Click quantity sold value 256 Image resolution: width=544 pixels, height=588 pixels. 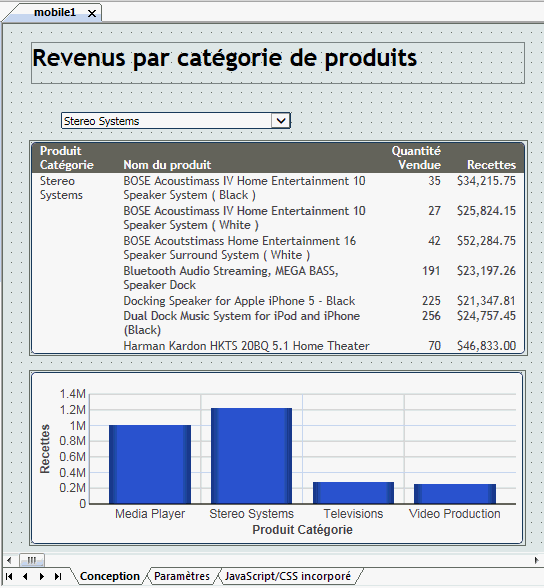pos(431,316)
